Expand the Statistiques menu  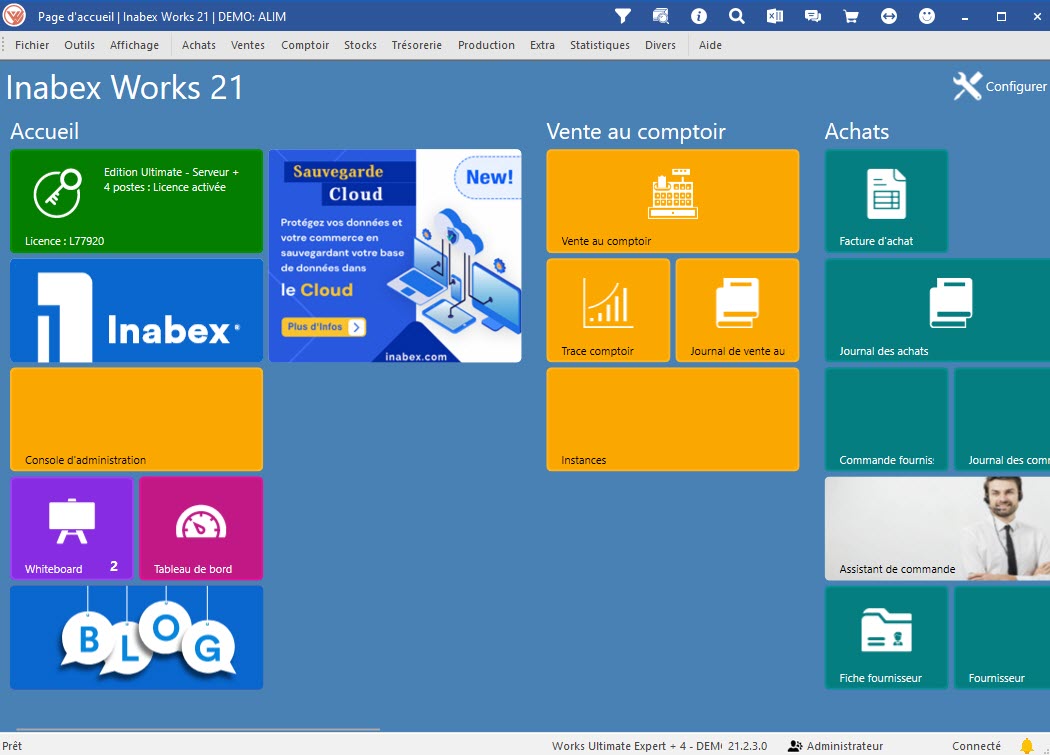pos(599,45)
